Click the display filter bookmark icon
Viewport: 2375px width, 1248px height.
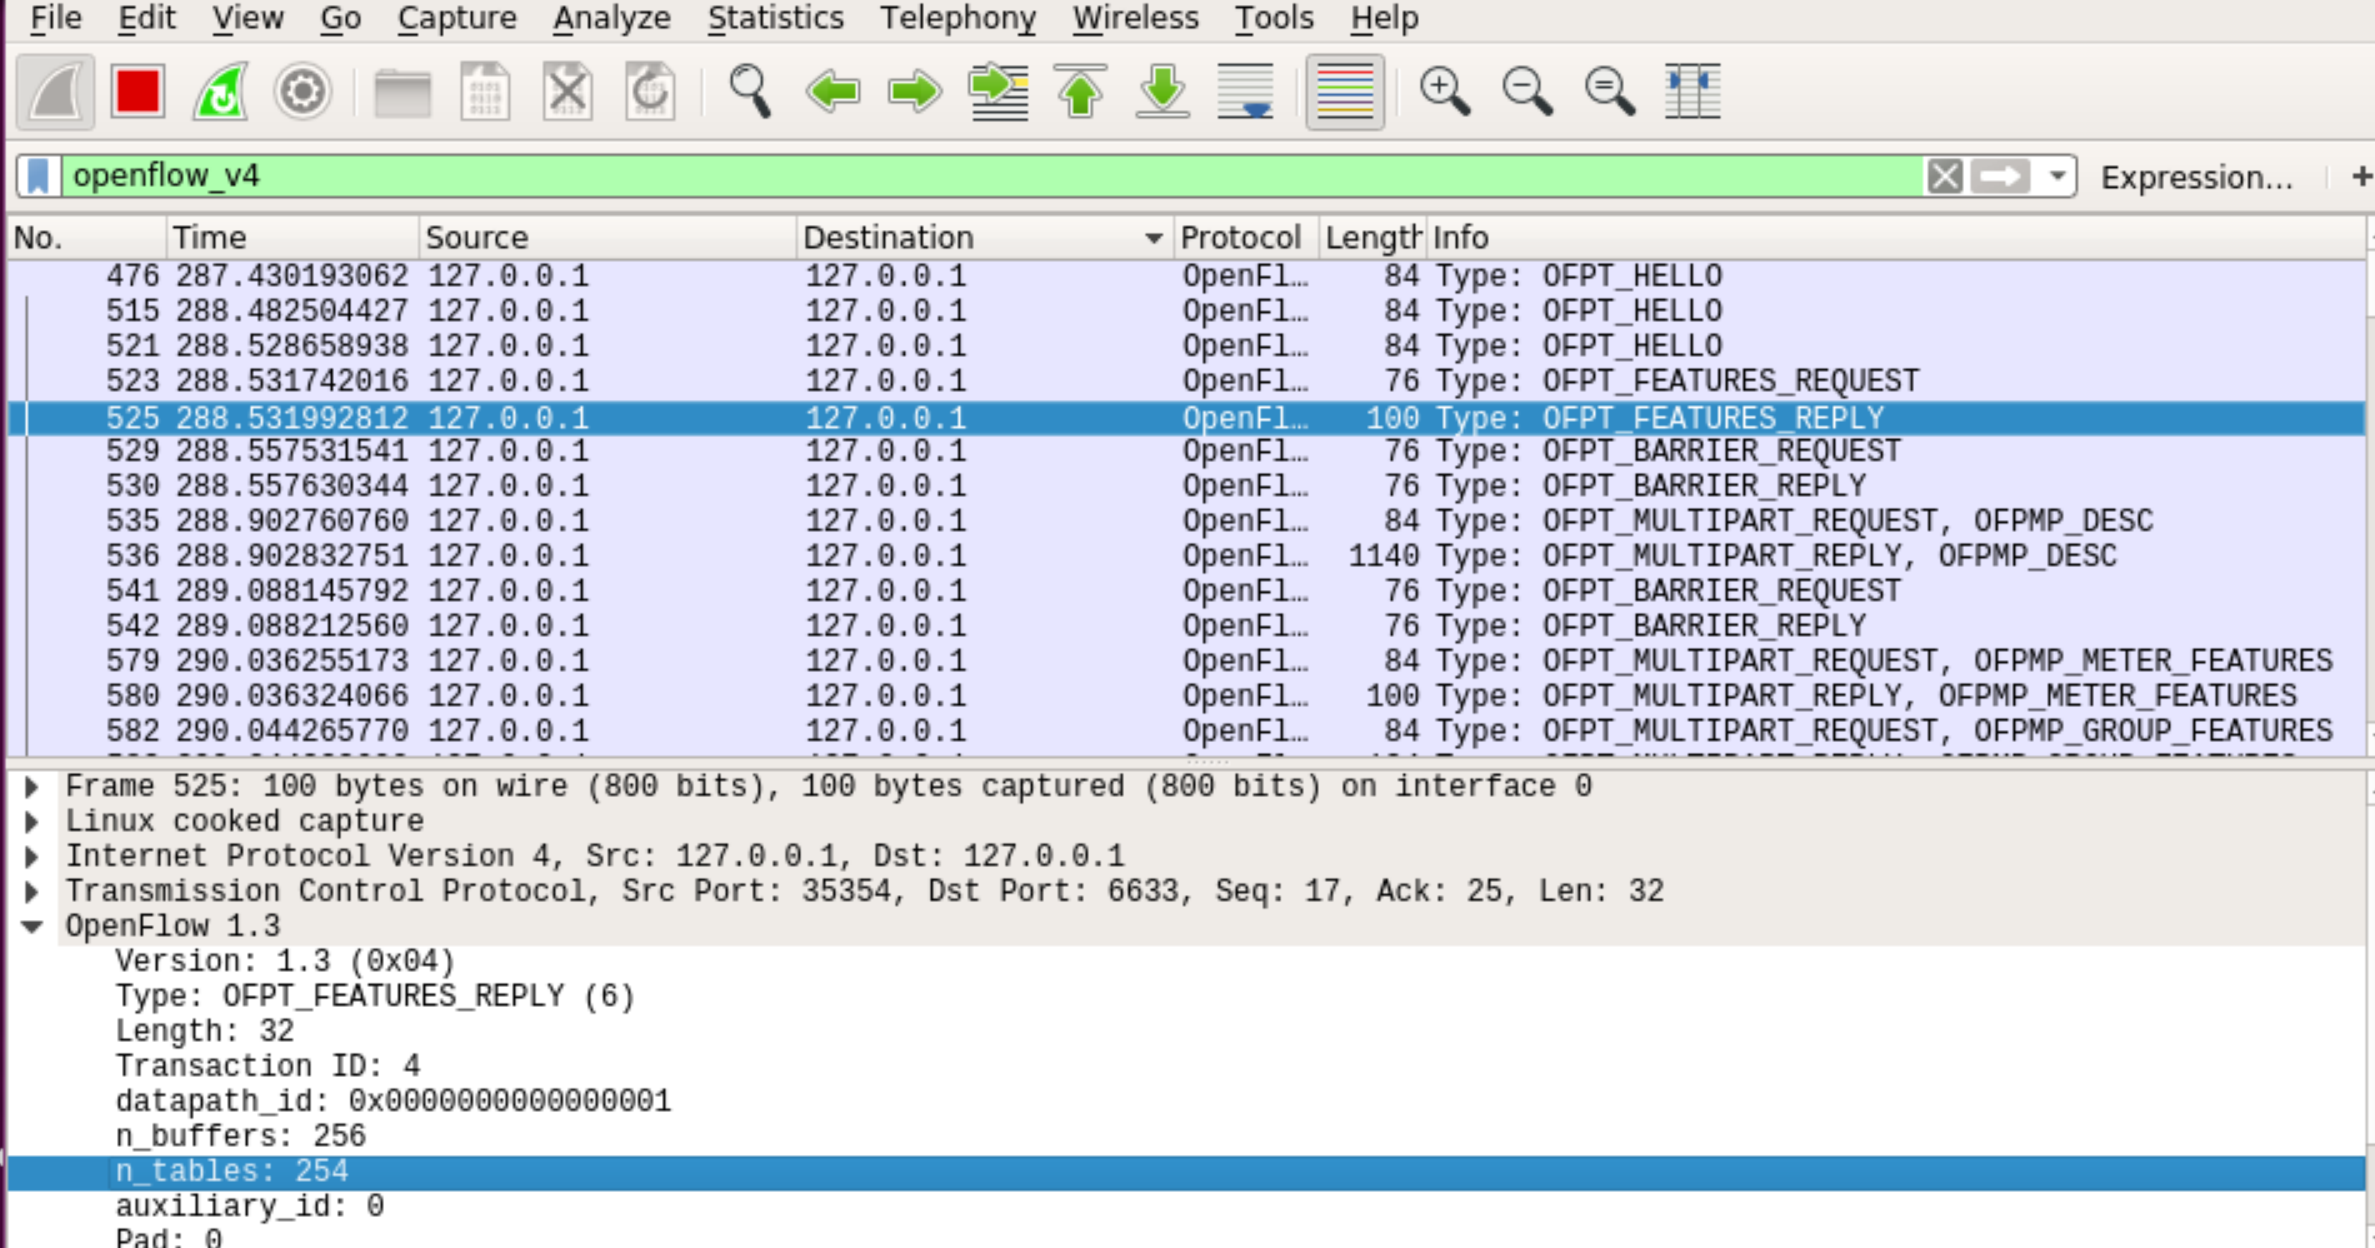point(39,176)
